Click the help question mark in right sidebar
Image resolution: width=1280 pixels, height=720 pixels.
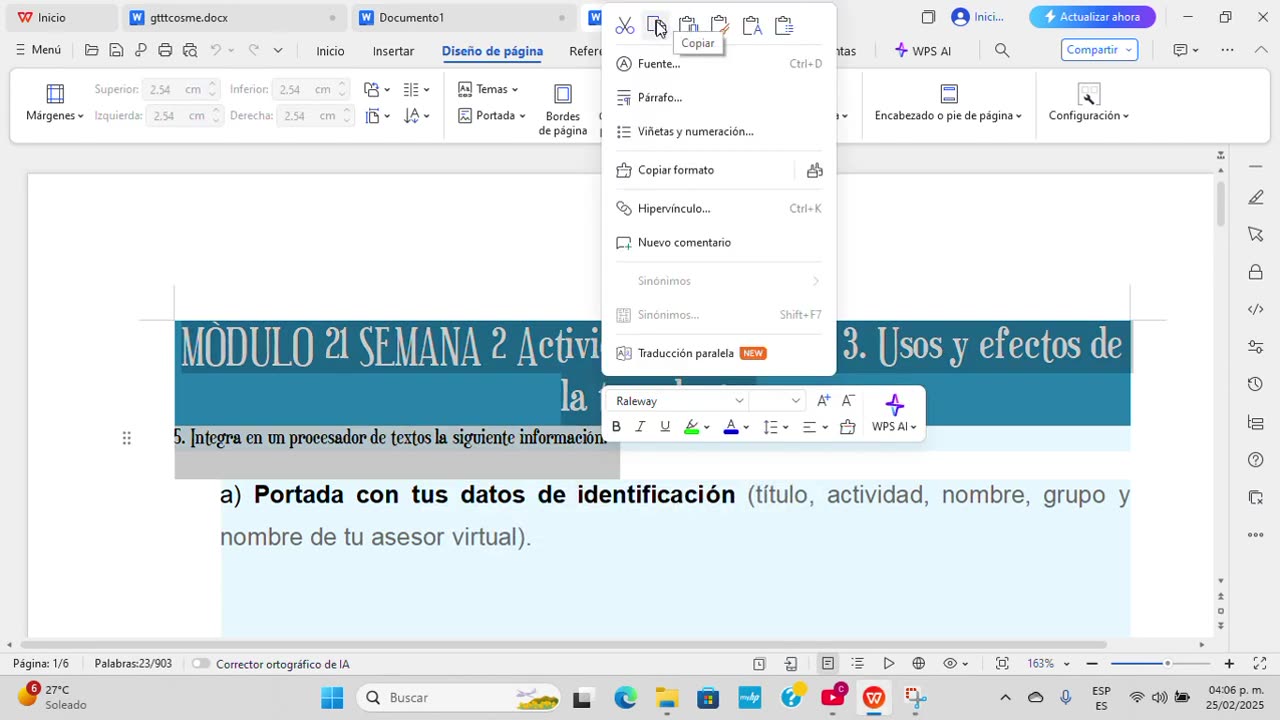(1256, 460)
